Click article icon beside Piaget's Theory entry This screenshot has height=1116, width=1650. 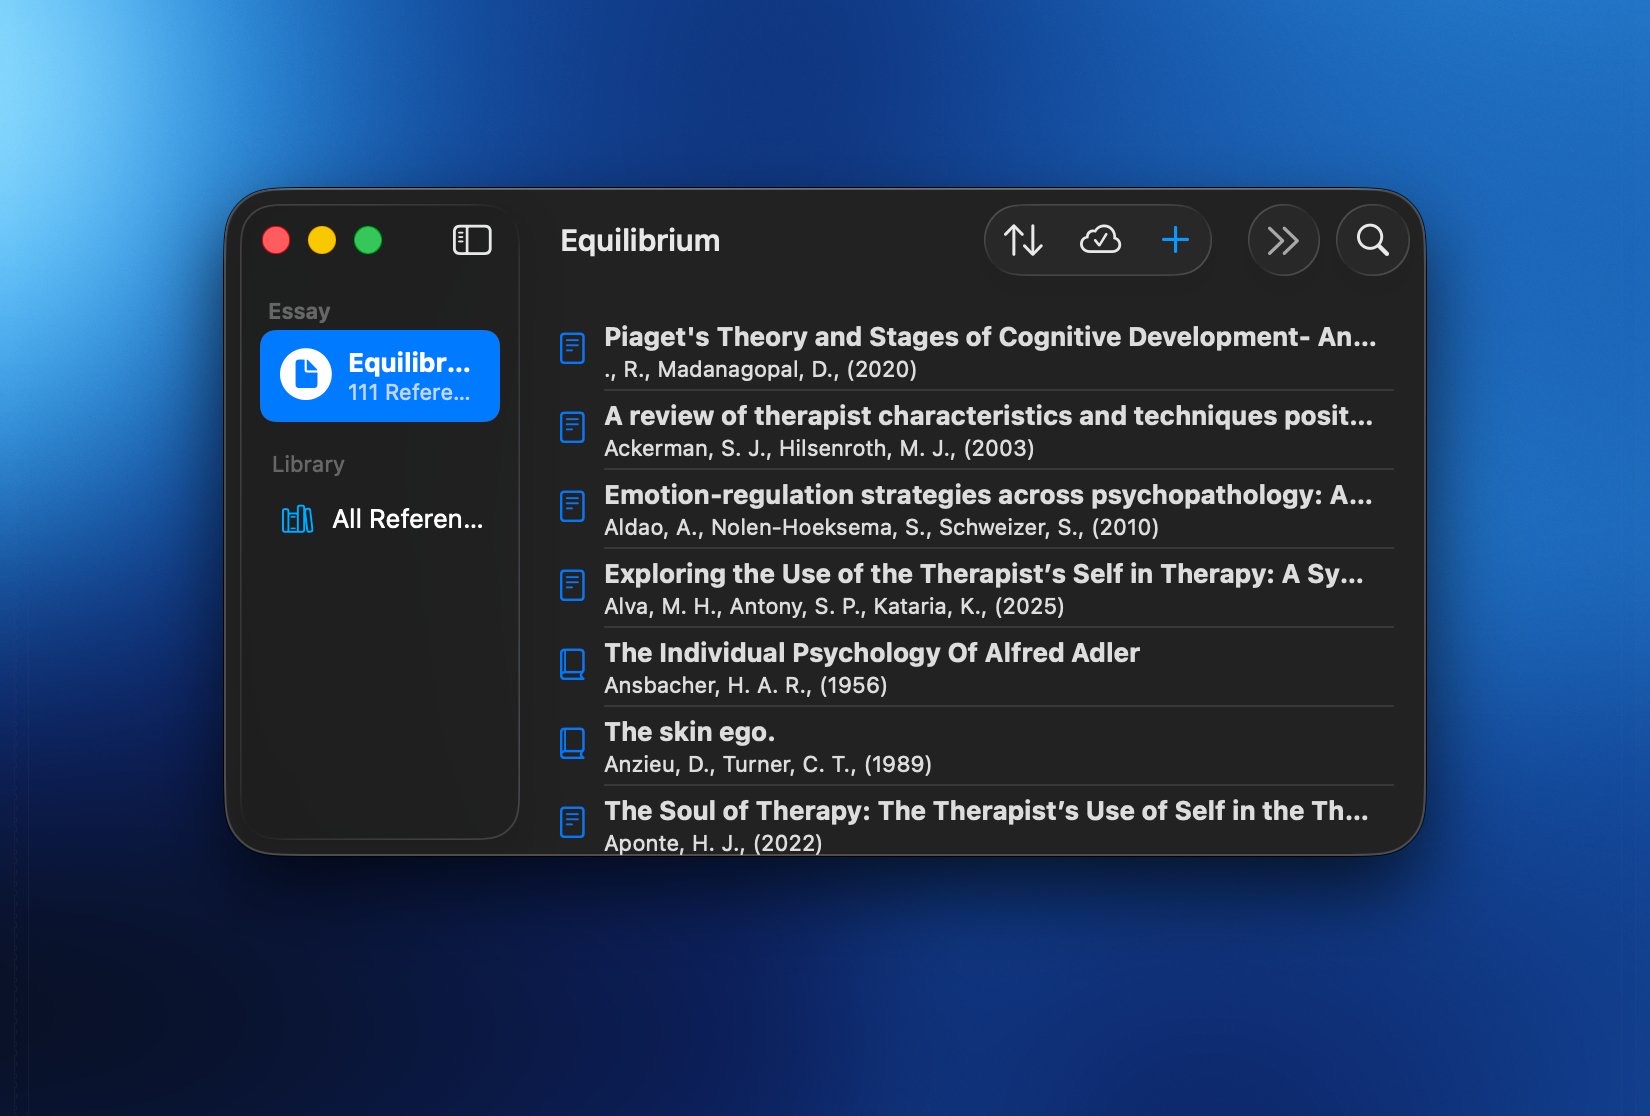572,348
